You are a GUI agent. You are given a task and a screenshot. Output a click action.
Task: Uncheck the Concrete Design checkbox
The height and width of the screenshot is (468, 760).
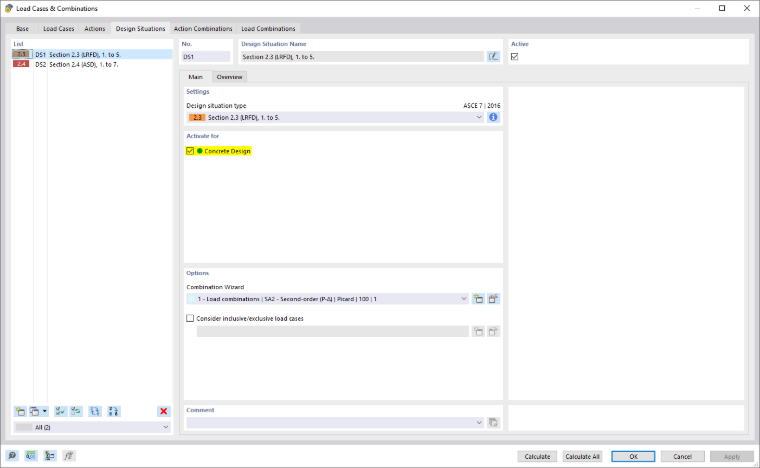tap(190, 151)
